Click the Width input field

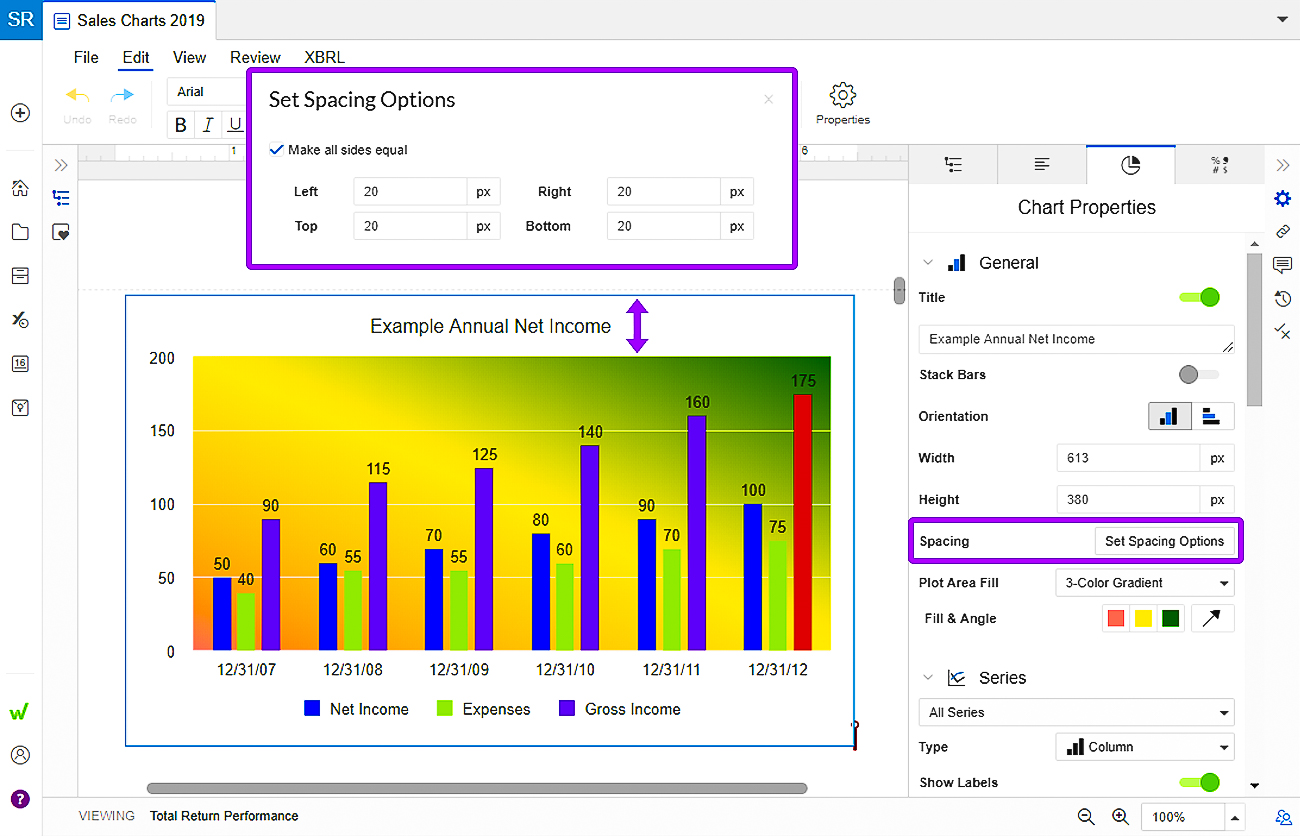click(1127, 458)
